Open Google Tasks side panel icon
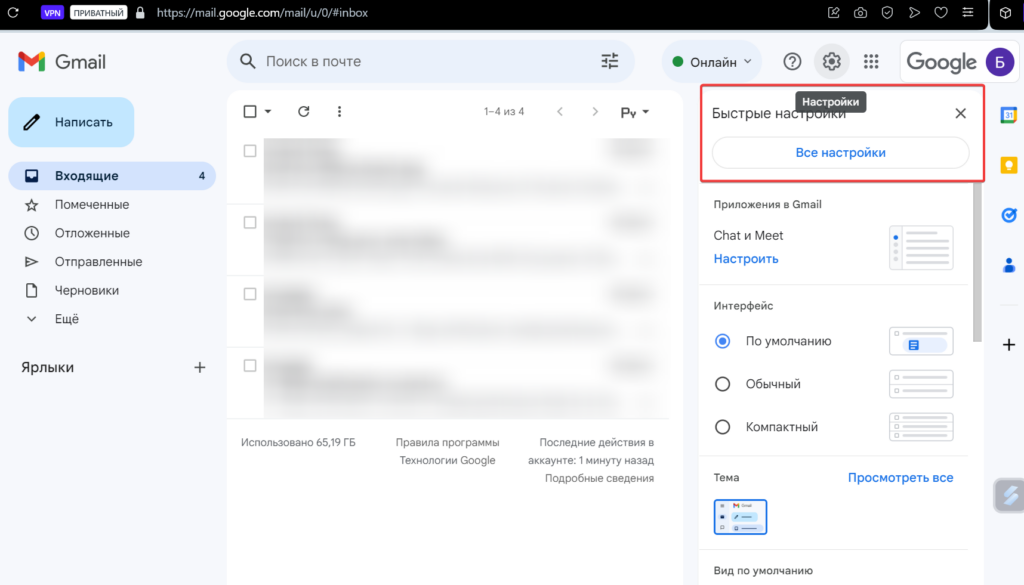Screen dimensions: 1024x585 coord(1009,215)
